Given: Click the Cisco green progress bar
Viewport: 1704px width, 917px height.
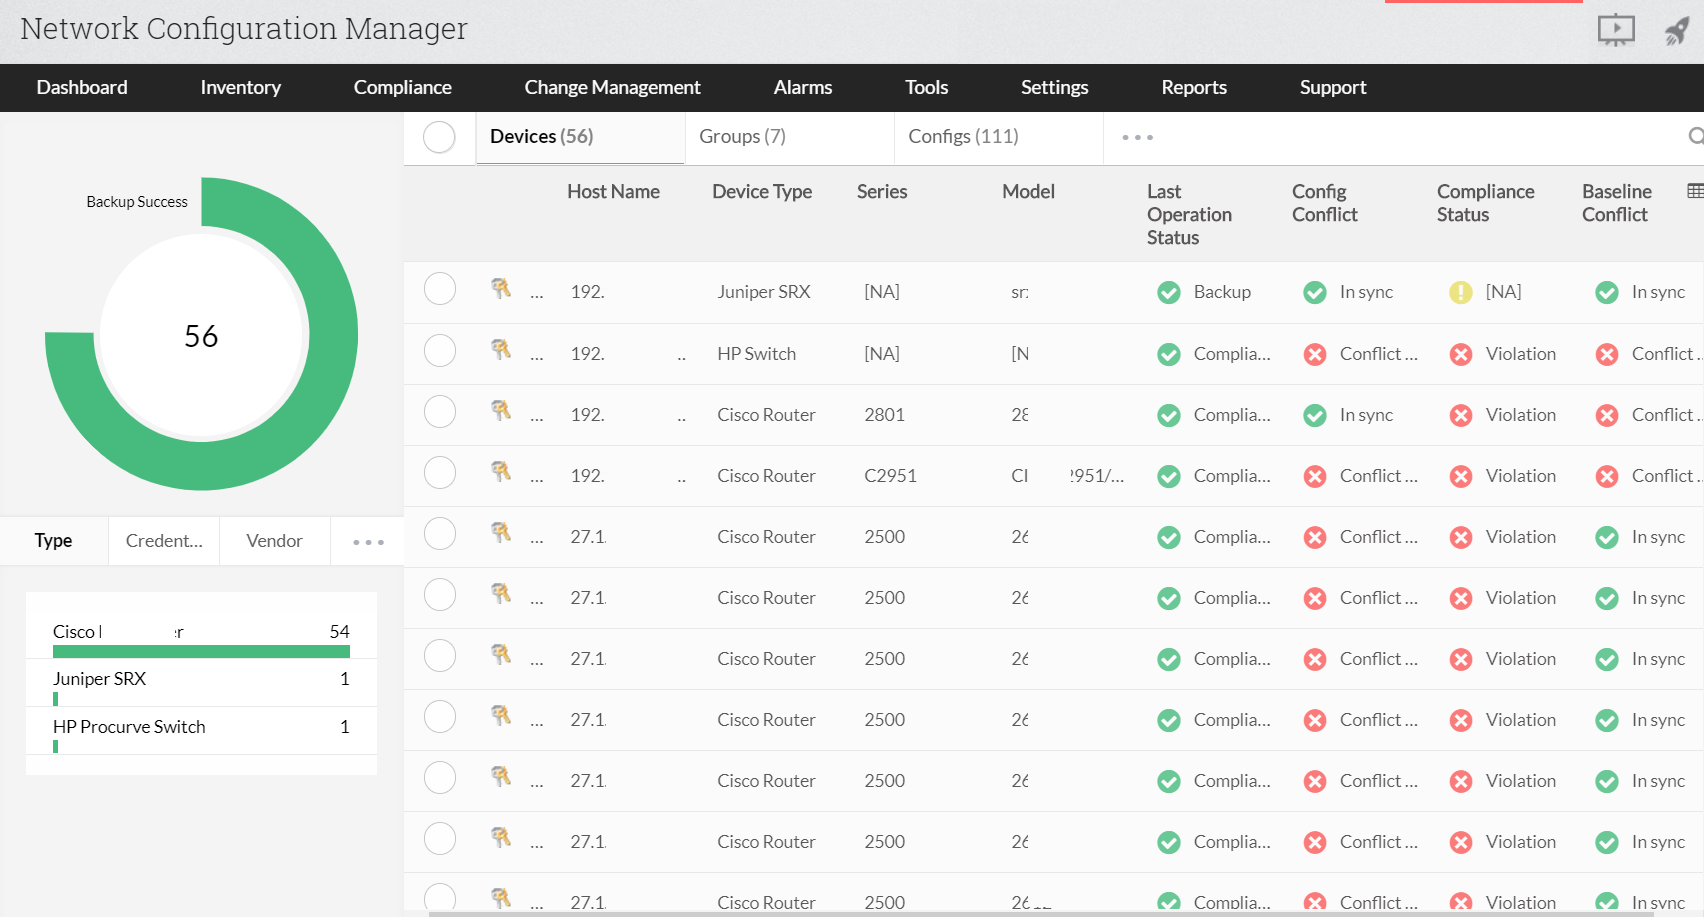Looking at the screenshot, I should click(x=201, y=652).
